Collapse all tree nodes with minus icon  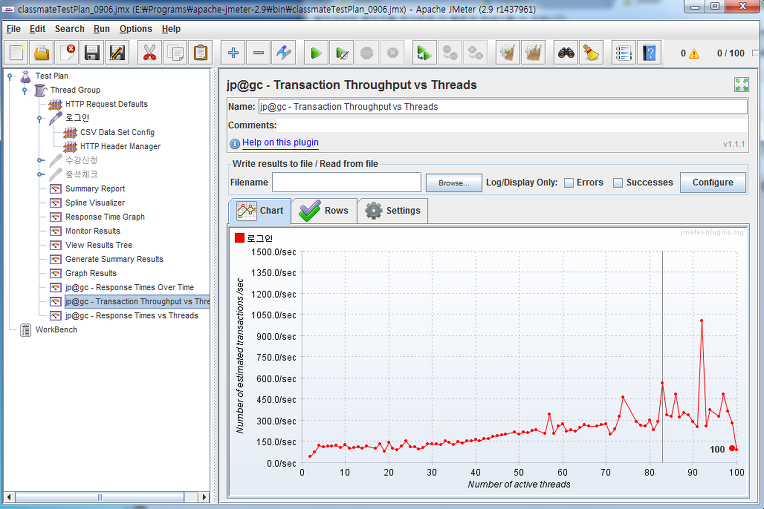(259, 53)
